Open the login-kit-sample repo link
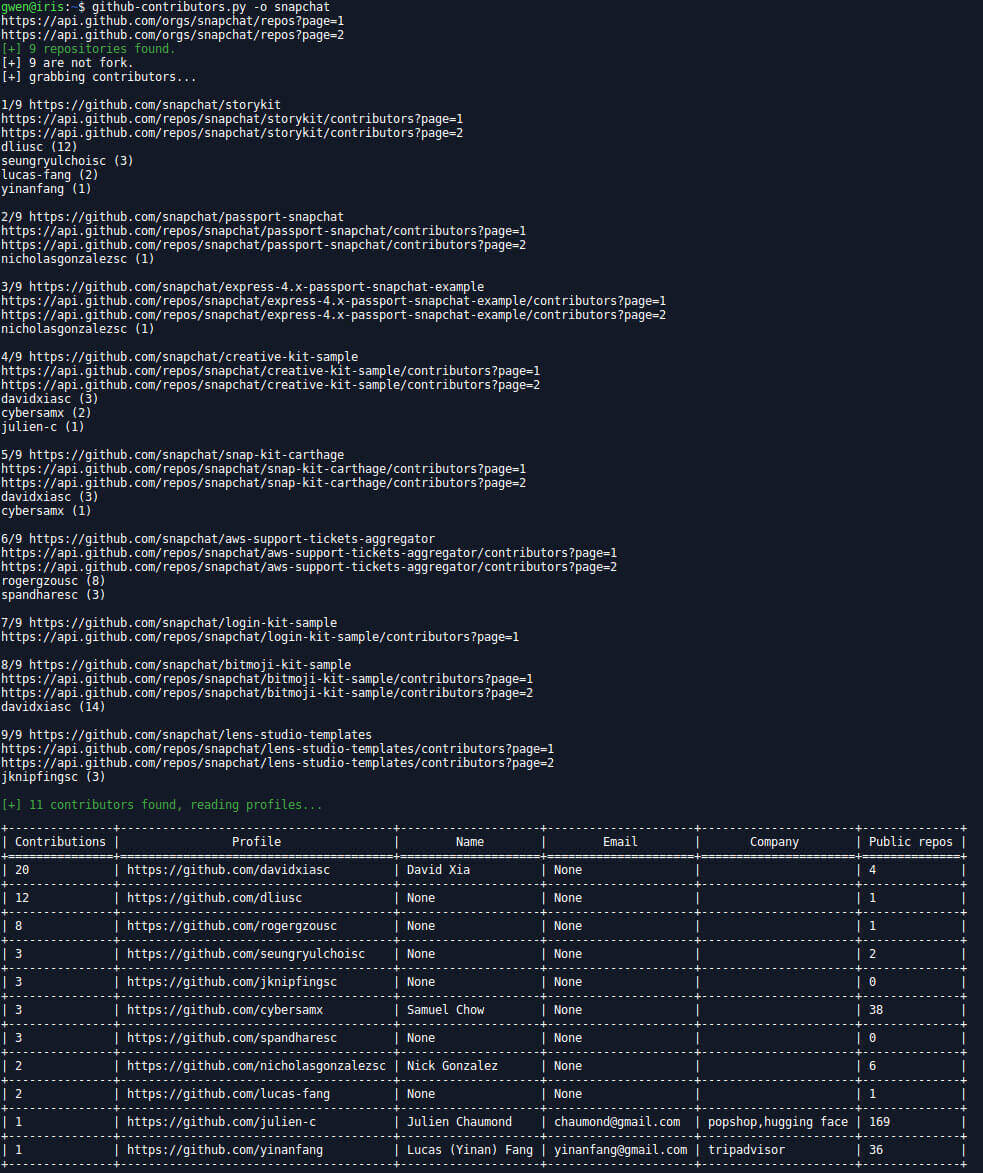This screenshot has width=983, height=1173. (x=183, y=623)
